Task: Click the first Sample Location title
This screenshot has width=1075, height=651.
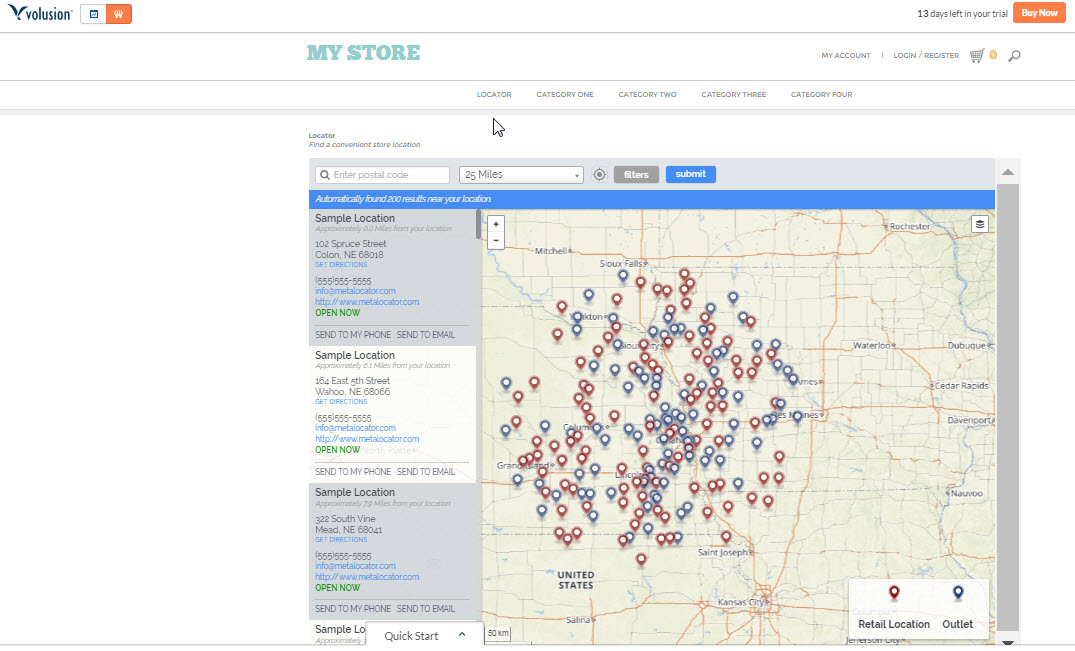Action: 354,218
